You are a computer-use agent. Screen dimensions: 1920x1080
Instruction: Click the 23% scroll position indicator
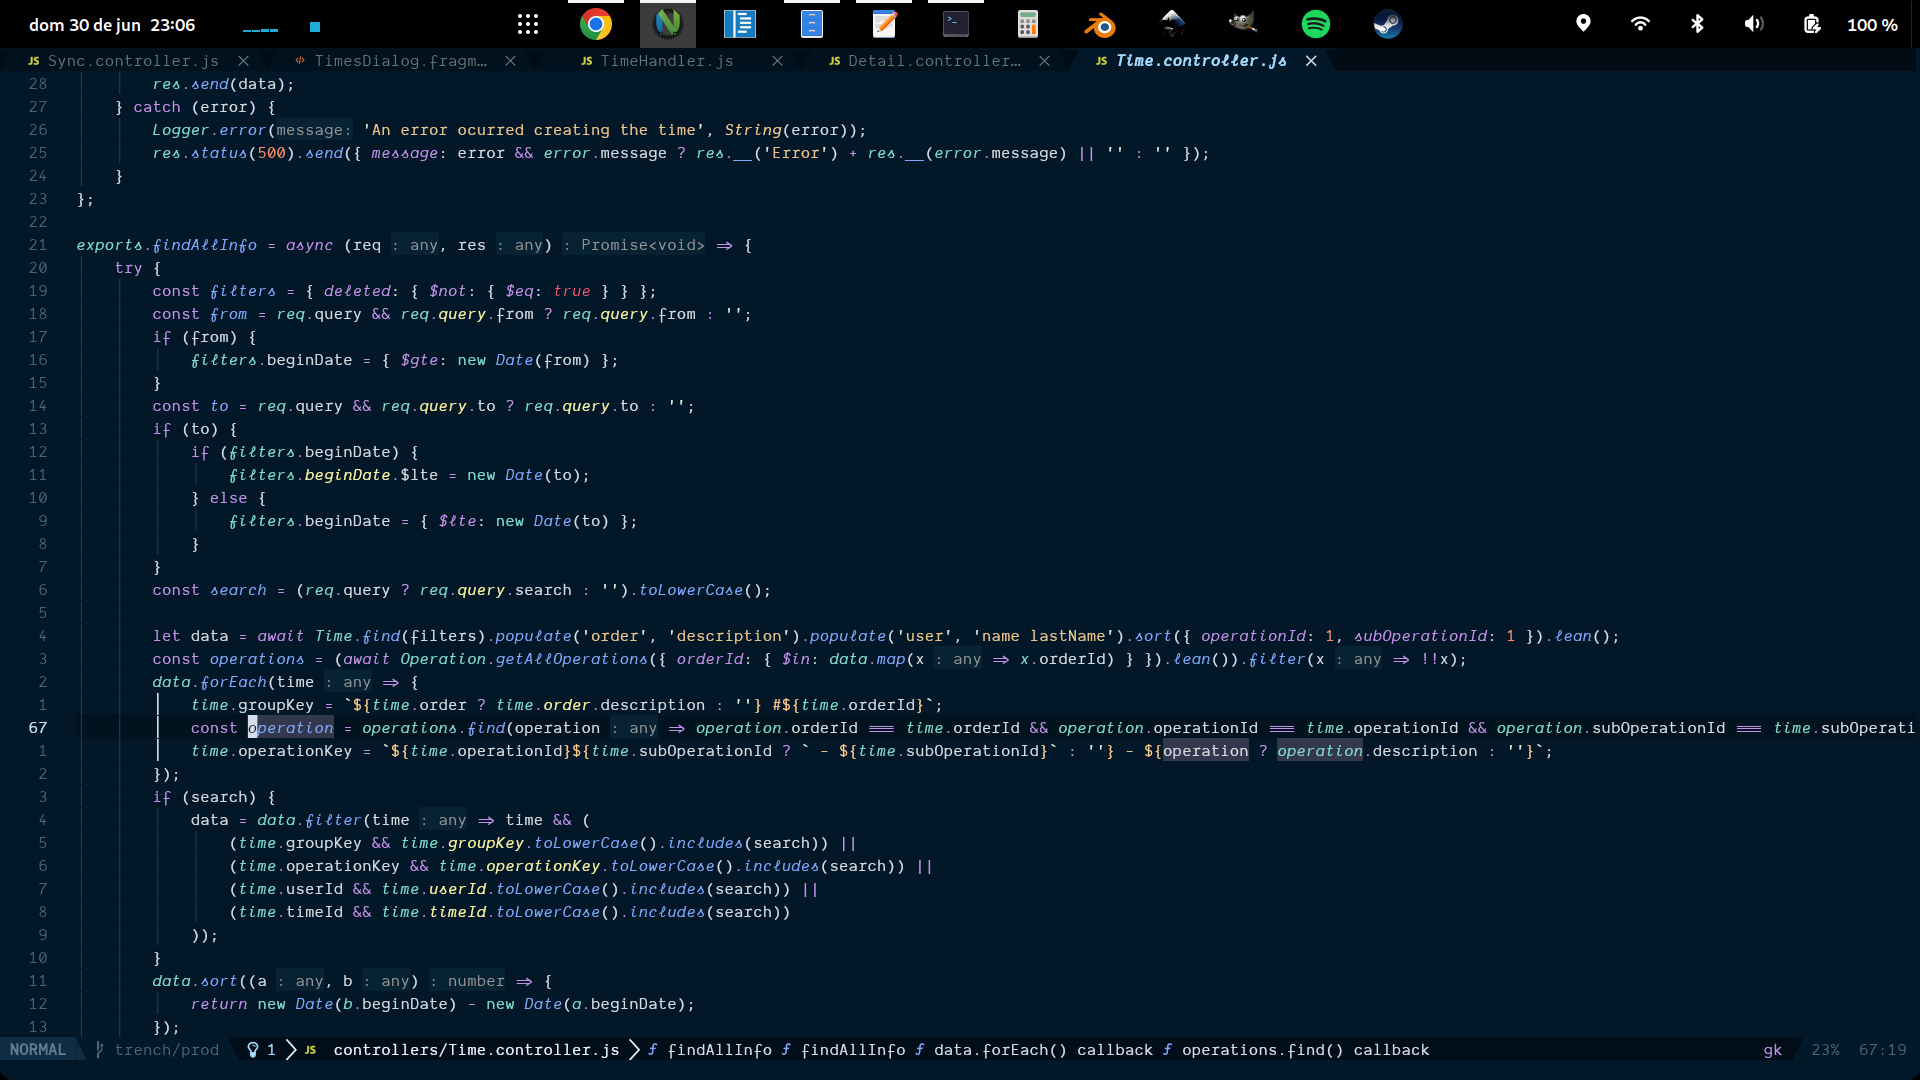click(1825, 1050)
